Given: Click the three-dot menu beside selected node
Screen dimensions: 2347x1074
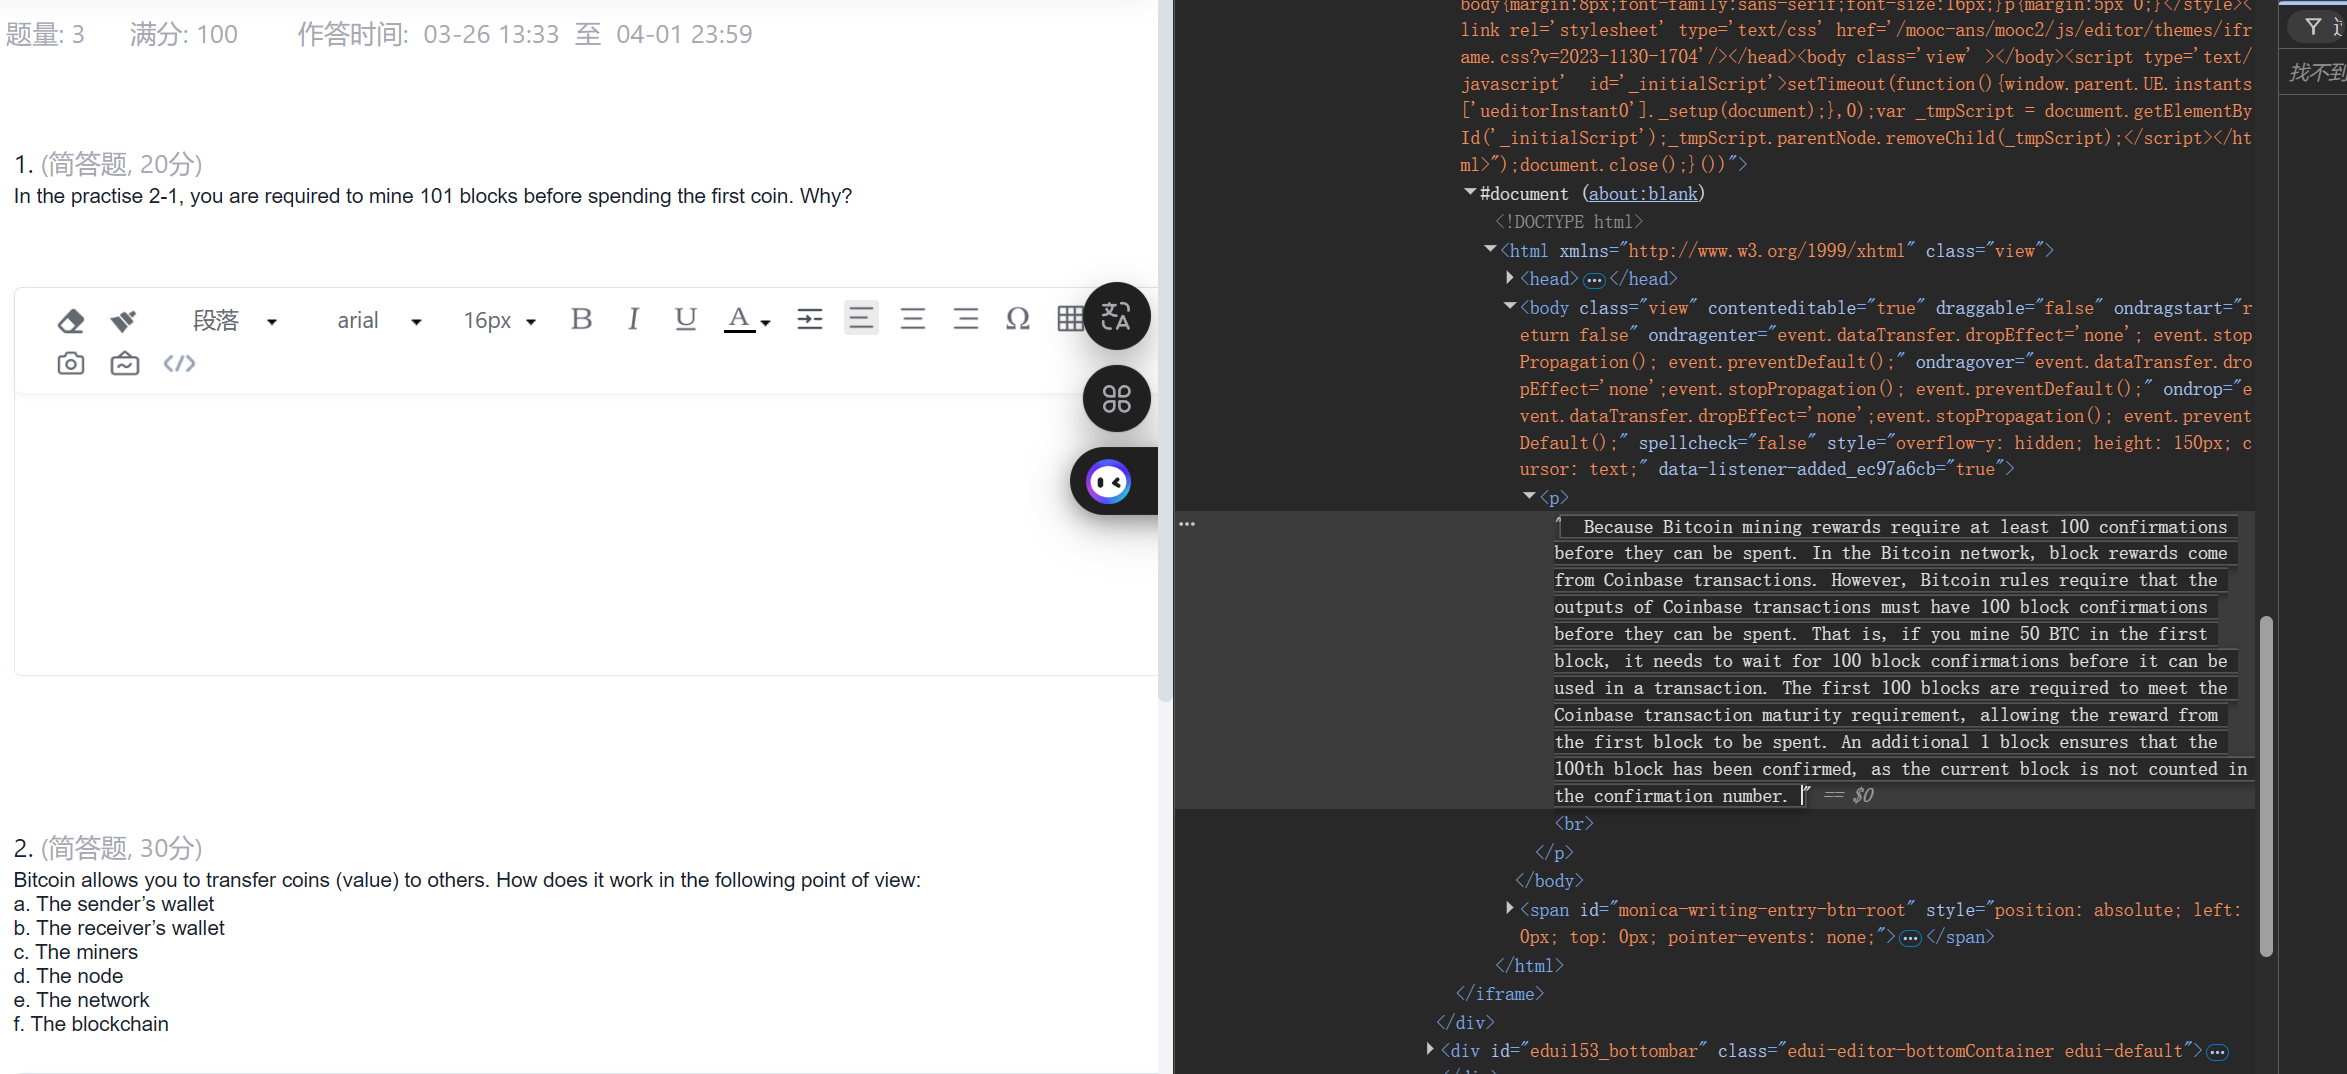Looking at the screenshot, I should coord(1187,524).
